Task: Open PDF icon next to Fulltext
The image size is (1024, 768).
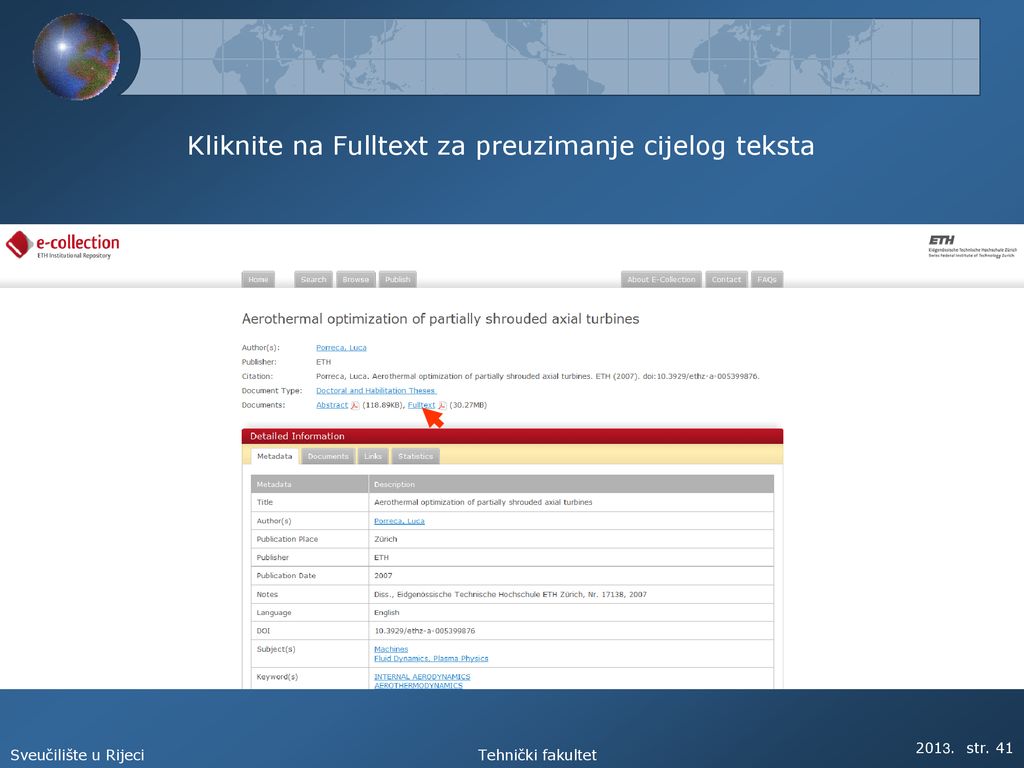Action: [442, 406]
